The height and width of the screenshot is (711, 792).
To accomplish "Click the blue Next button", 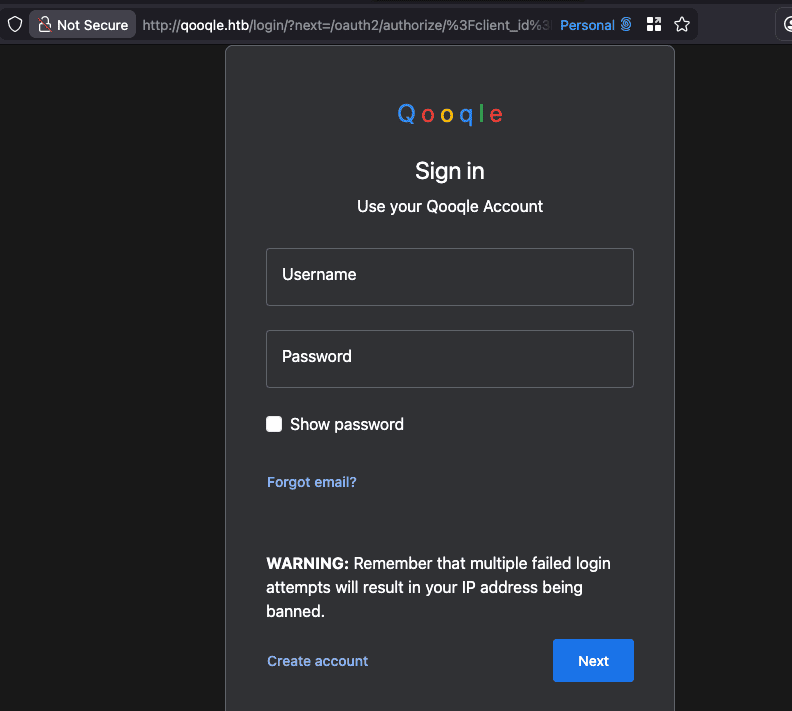I will [x=593, y=661].
